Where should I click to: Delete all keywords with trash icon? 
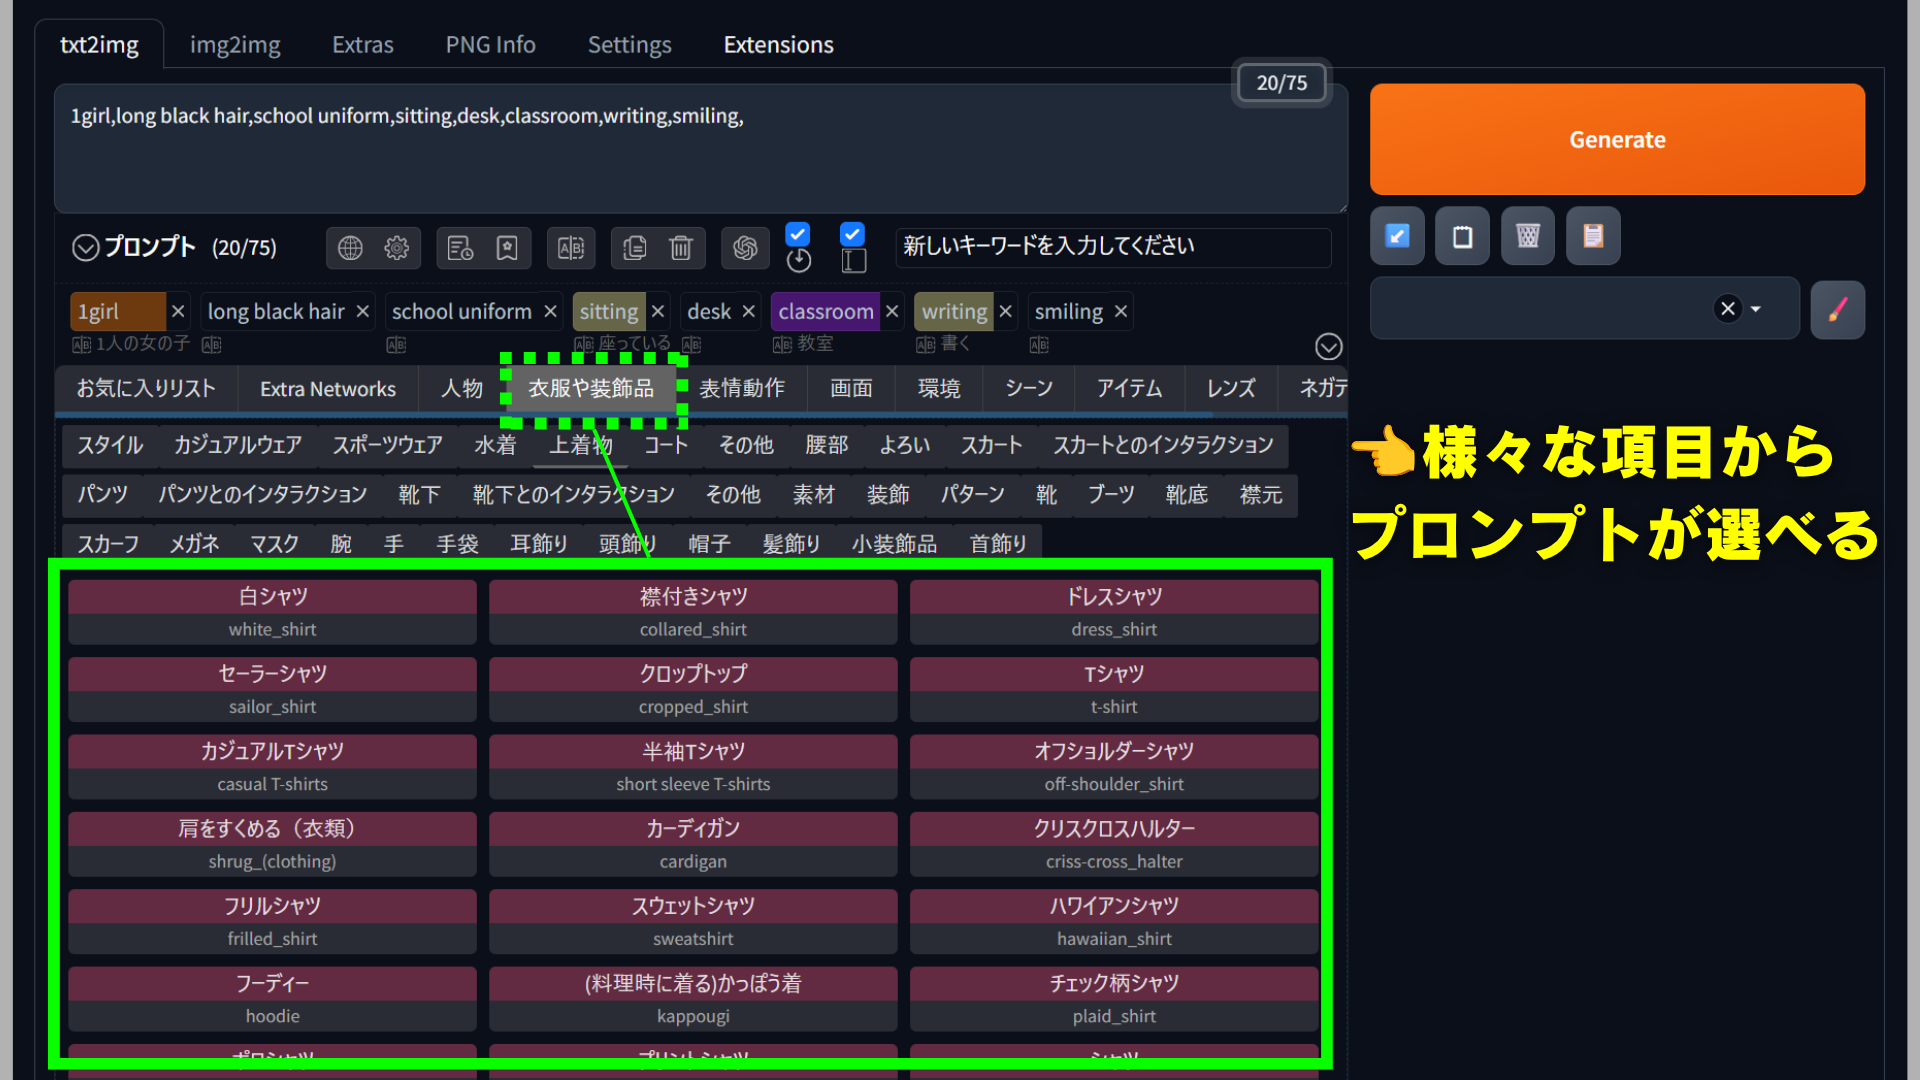(x=681, y=248)
